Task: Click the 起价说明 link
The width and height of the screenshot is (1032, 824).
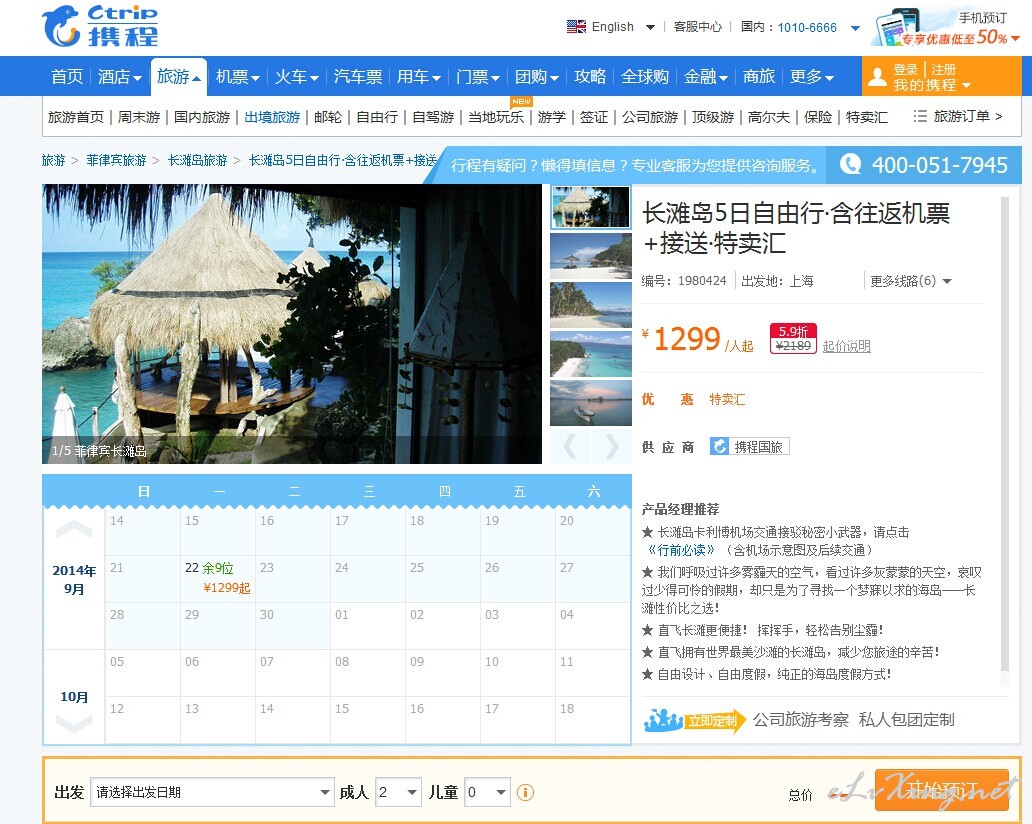Action: [846, 346]
